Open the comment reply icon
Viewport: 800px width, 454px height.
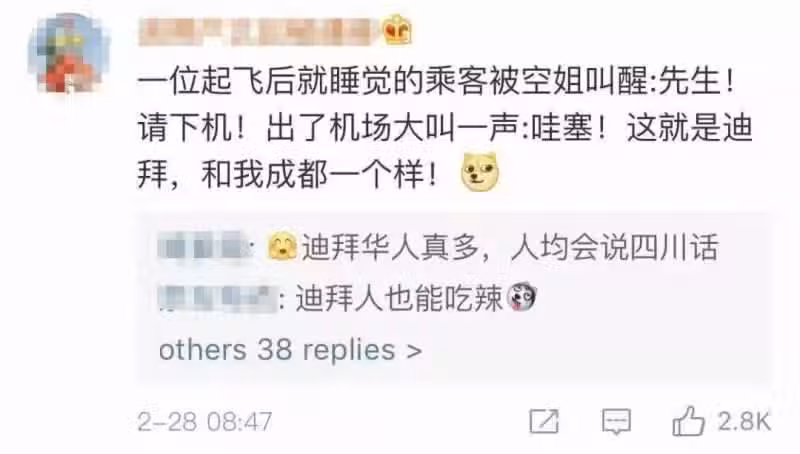[x=616, y=422]
